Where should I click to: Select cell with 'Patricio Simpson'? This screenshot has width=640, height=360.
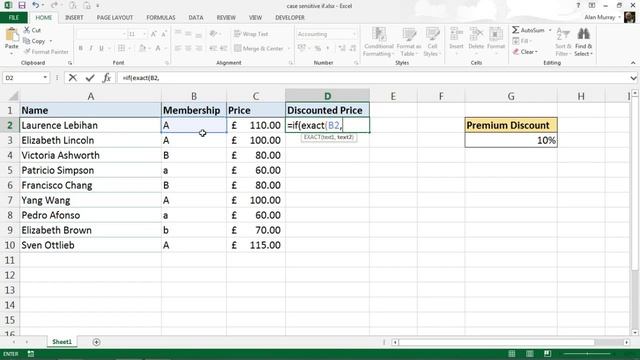tap(90, 170)
